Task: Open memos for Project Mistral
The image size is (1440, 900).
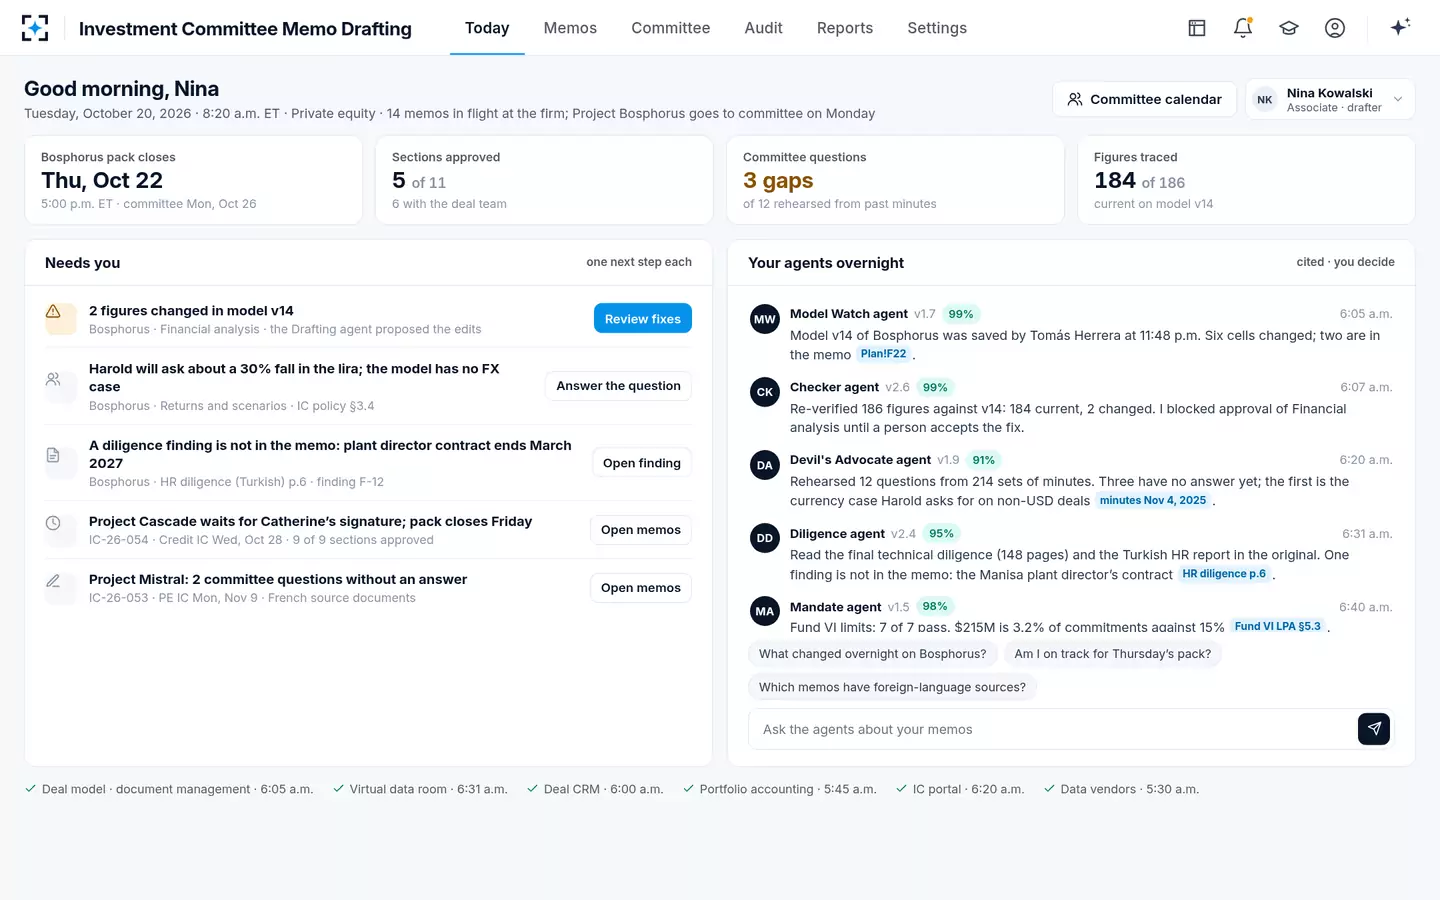Action: pos(641,588)
